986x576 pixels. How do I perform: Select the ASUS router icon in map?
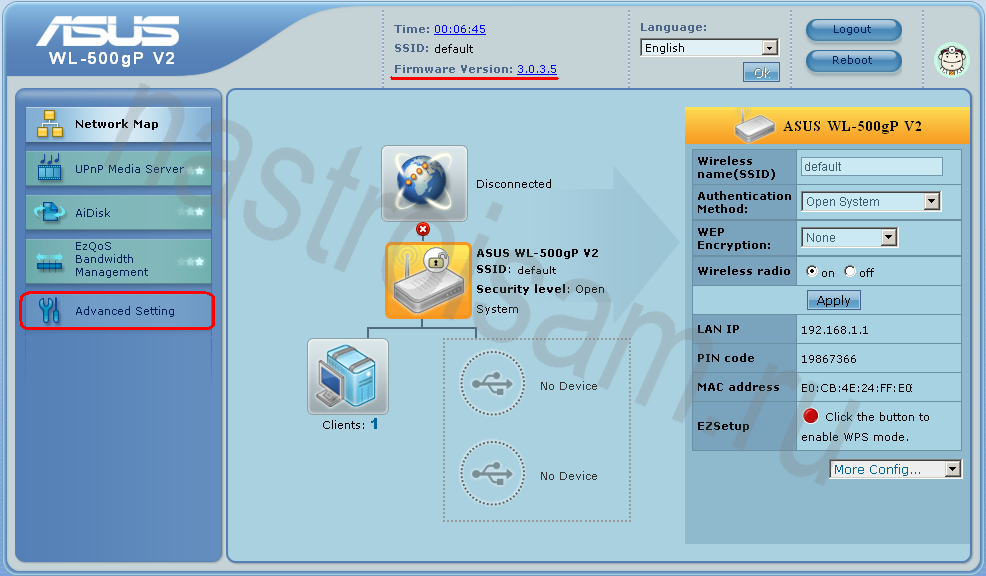click(x=428, y=281)
